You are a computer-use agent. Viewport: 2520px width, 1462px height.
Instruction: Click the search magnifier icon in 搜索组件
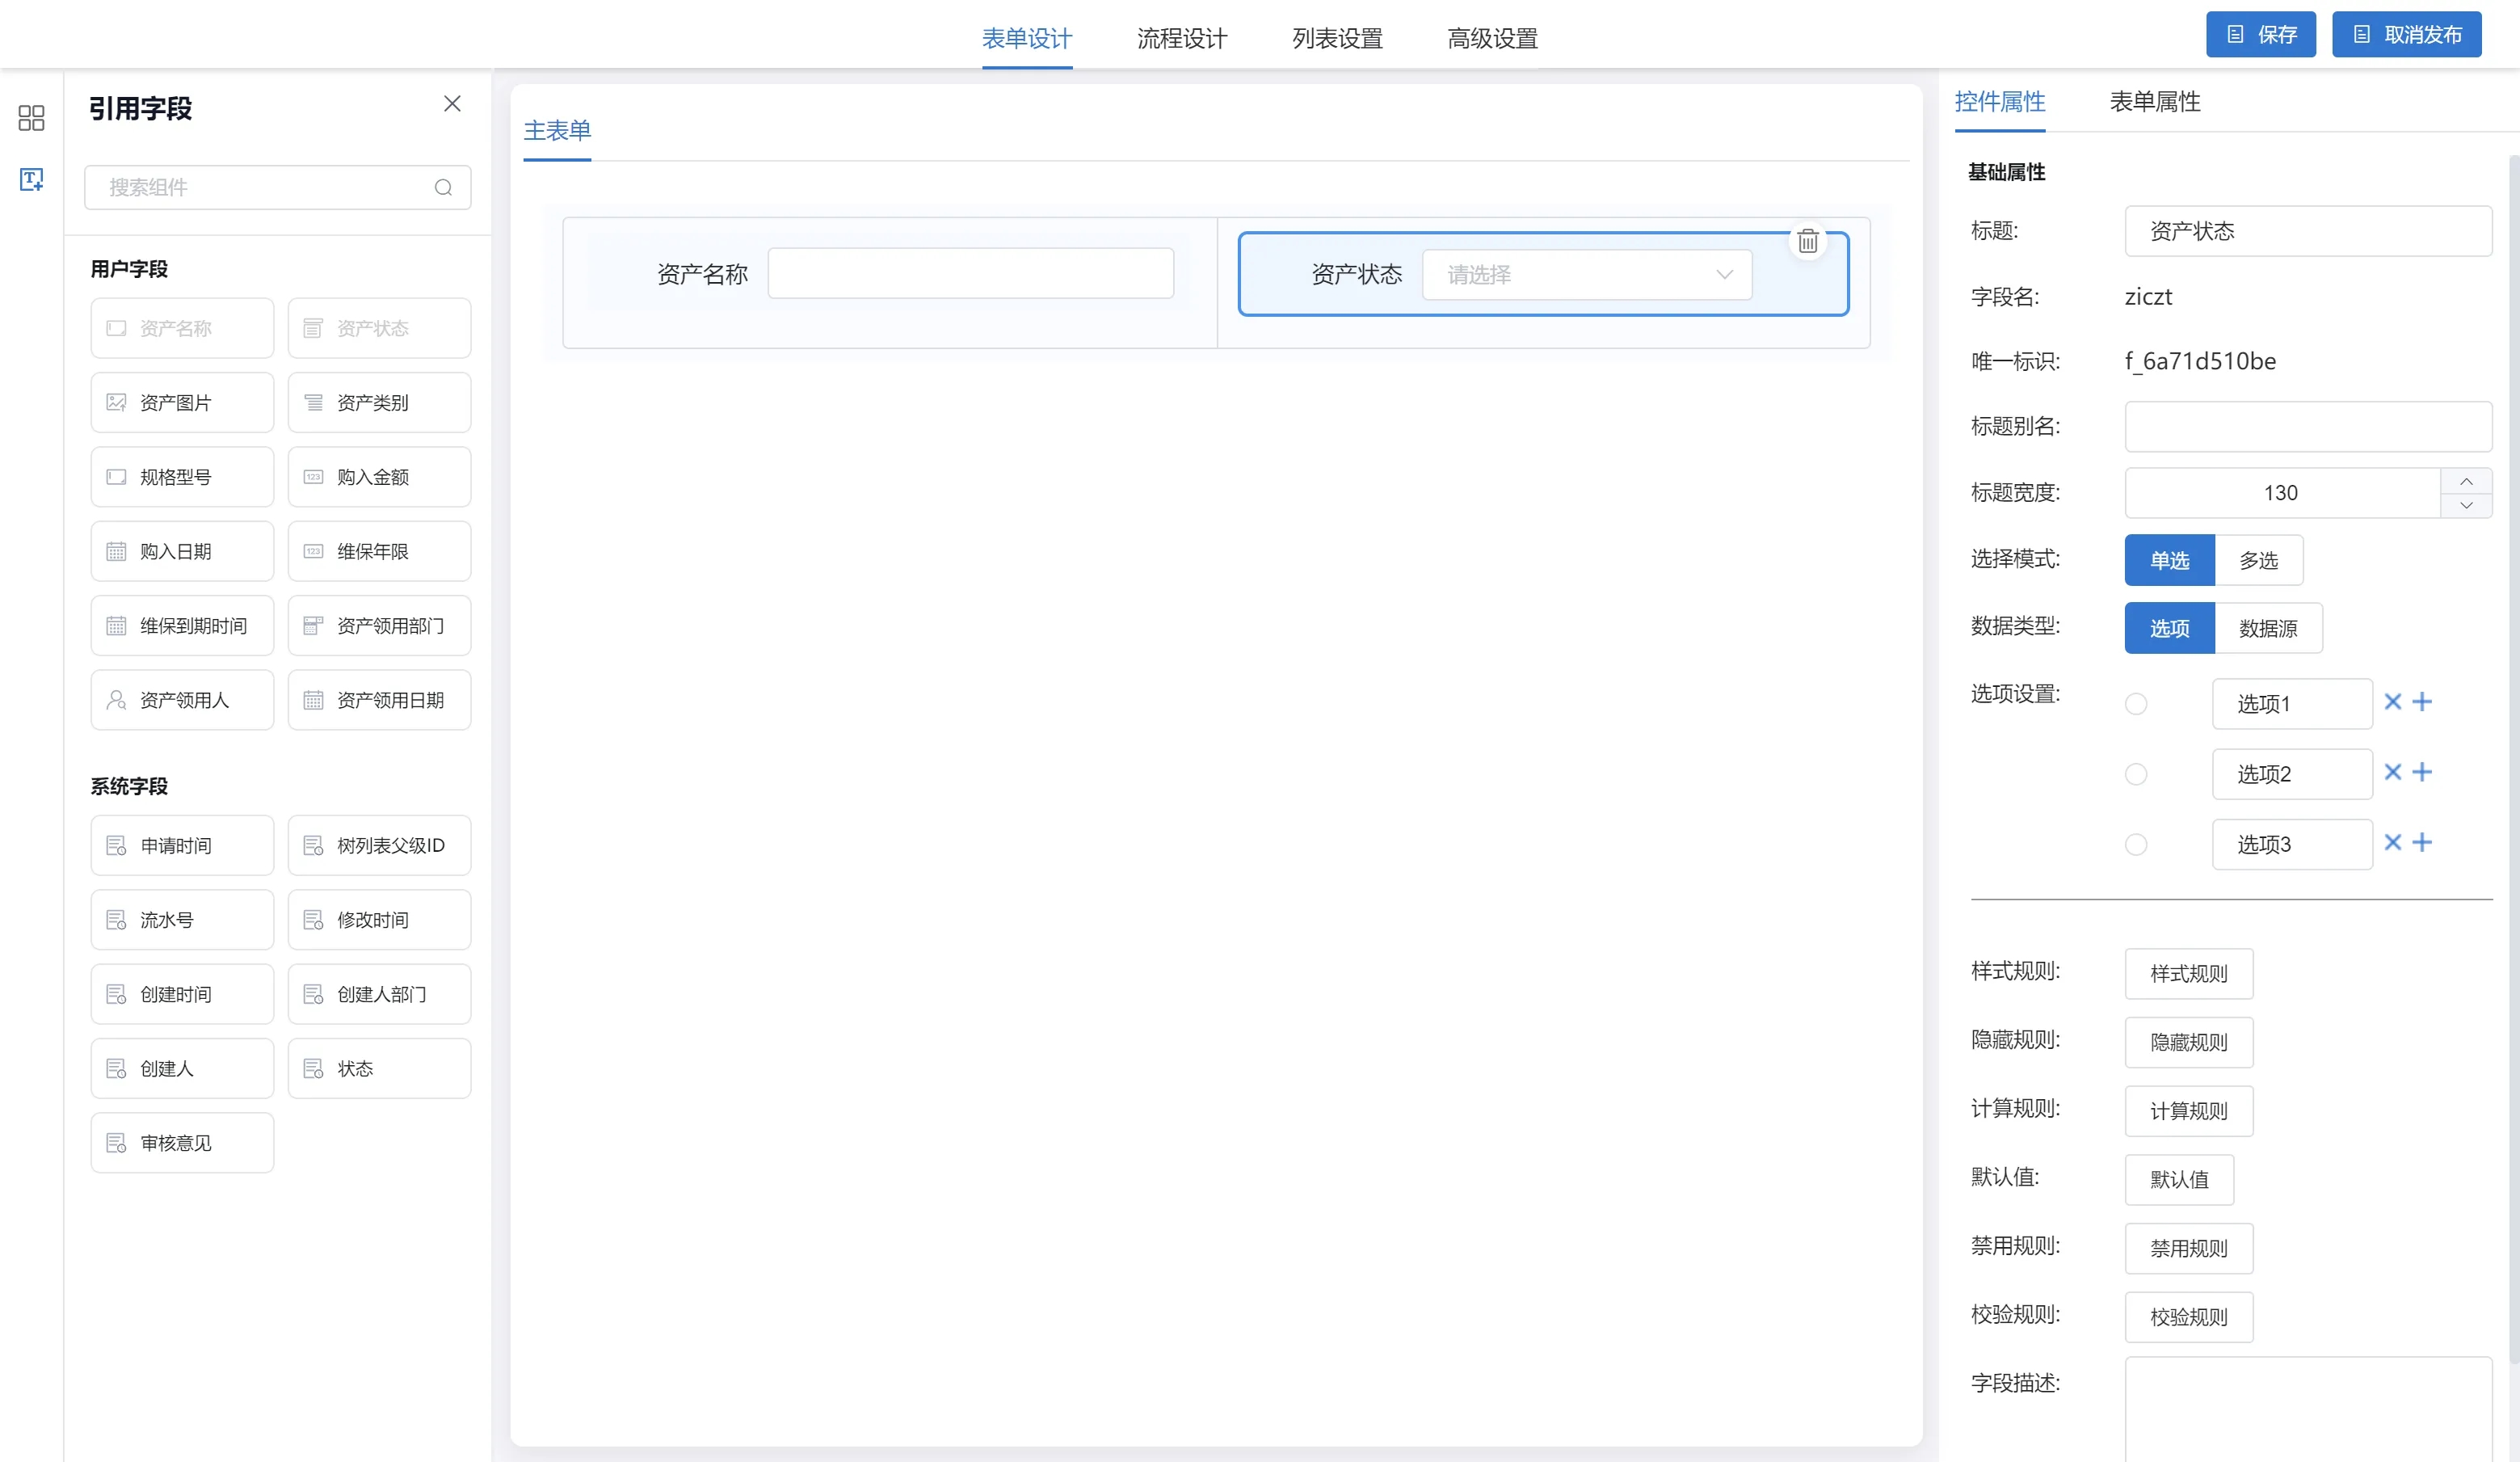coord(443,188)
